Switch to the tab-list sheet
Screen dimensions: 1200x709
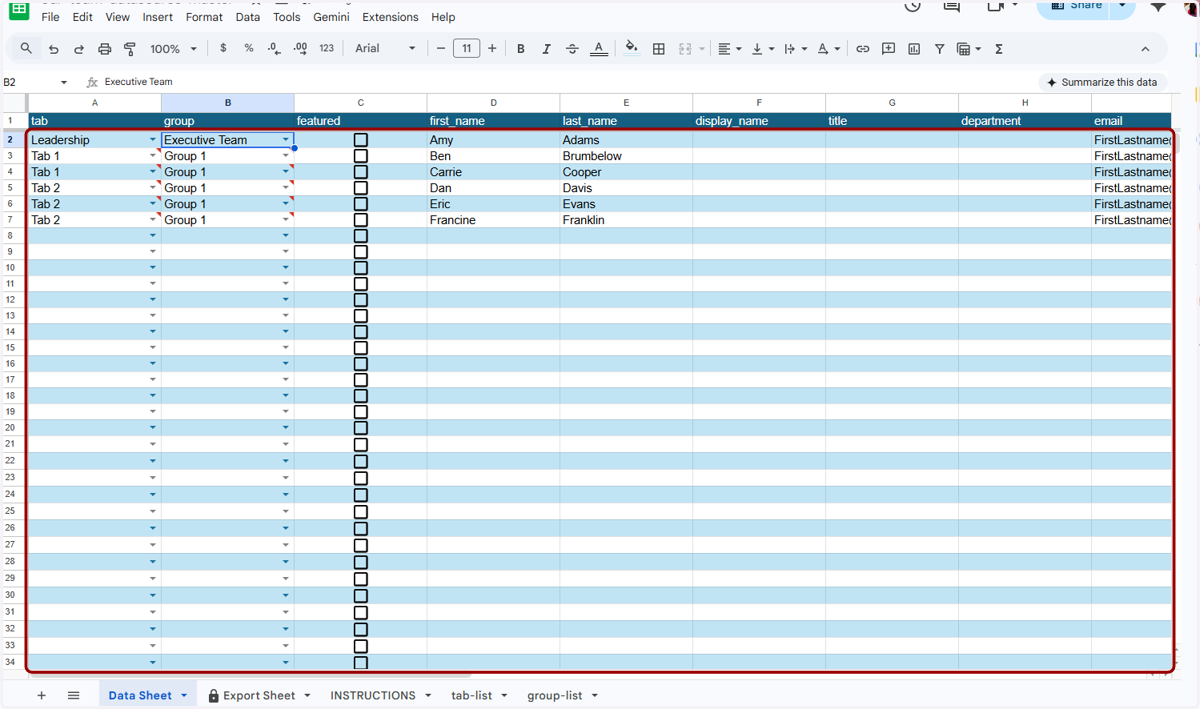tap(472, 695)
